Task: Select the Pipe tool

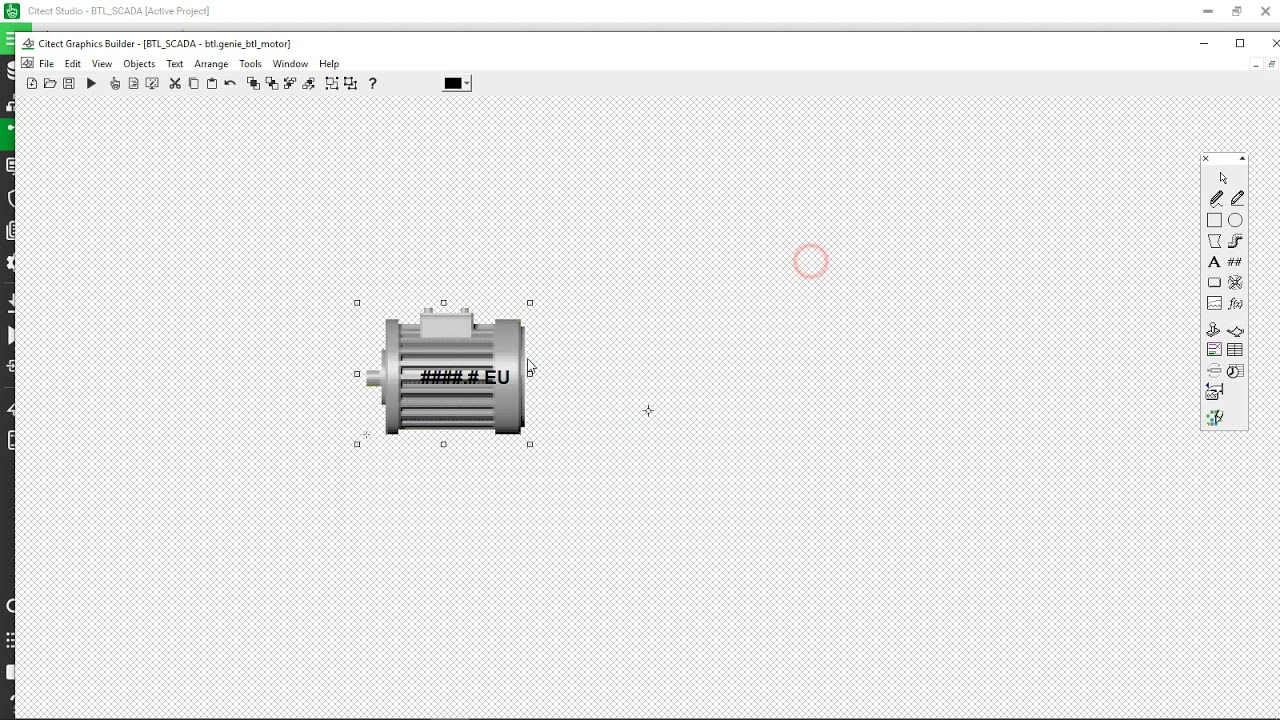Action: pos(1235,241)
